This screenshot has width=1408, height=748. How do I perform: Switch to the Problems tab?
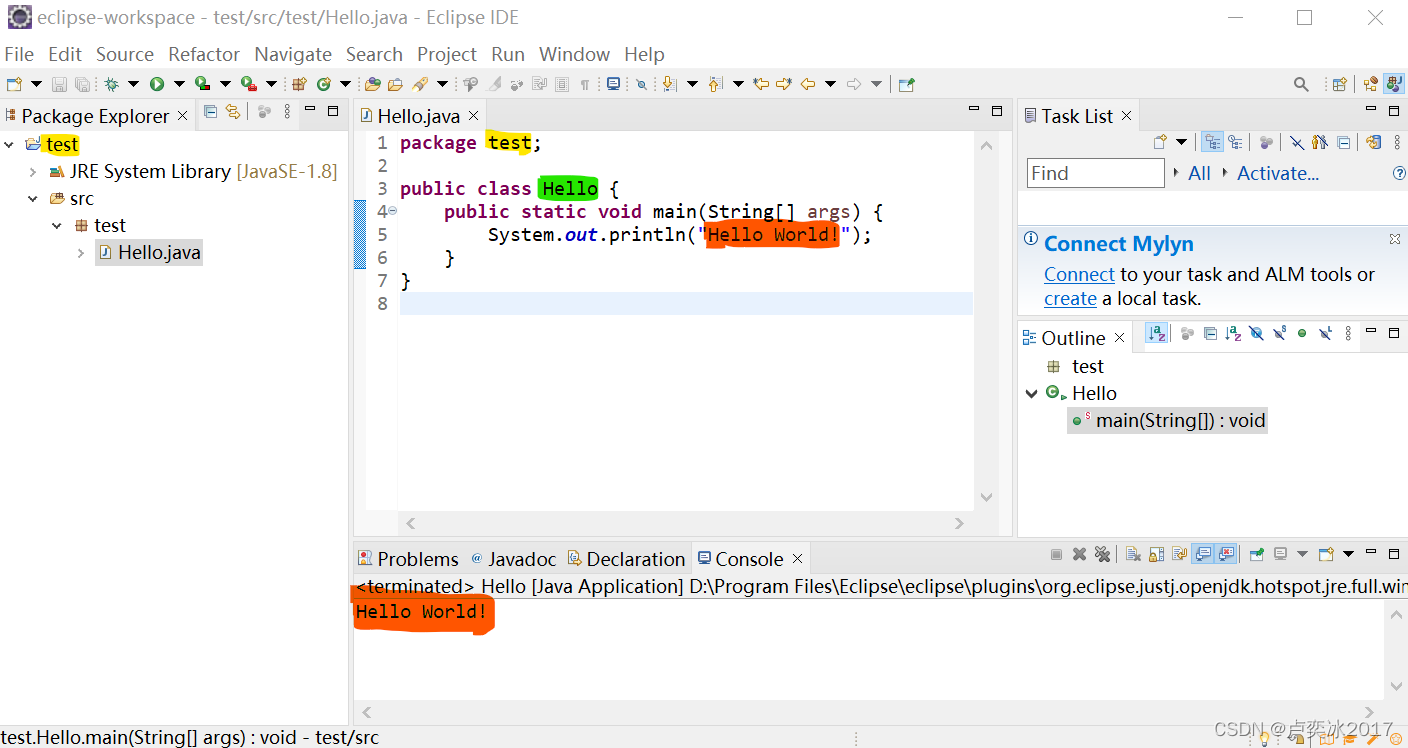(x=408, y=559)
